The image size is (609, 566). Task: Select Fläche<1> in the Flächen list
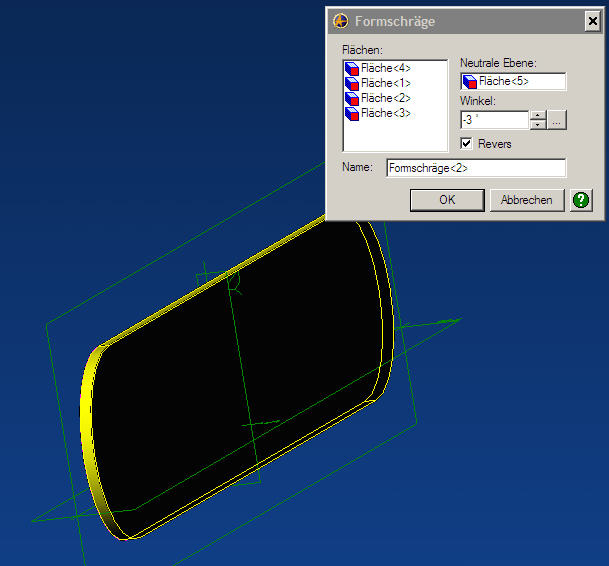pos(385,83)
